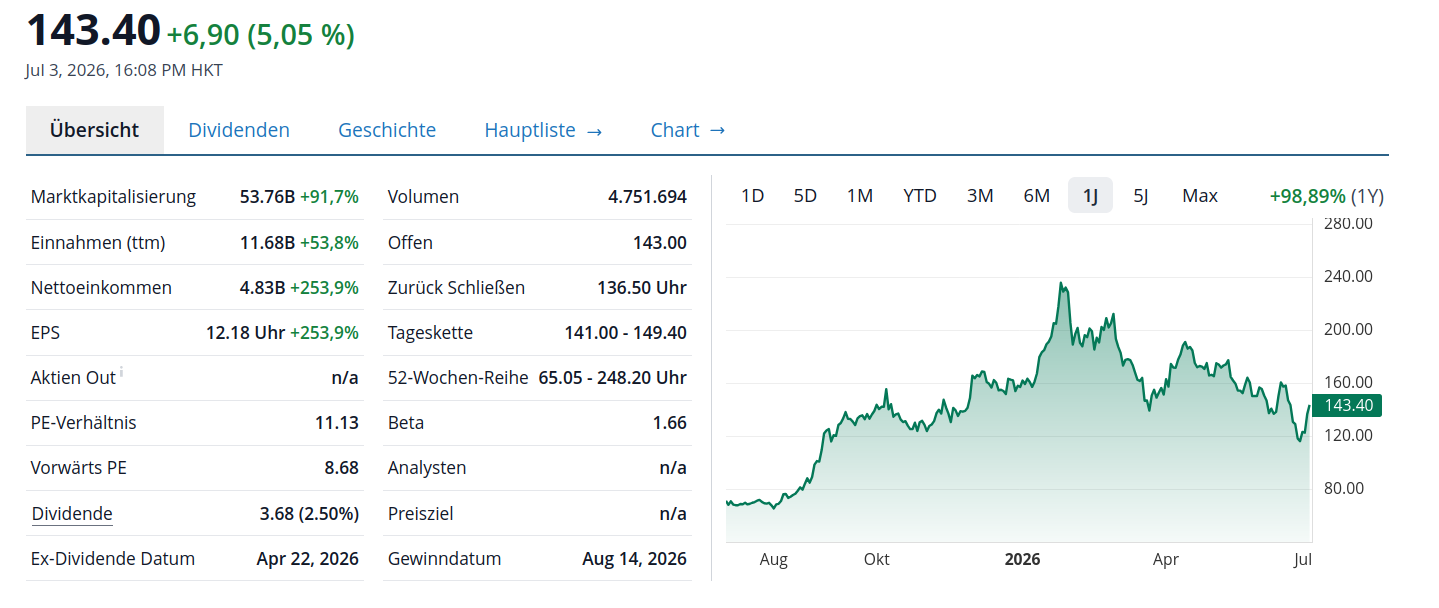Image resolution: width=1439 pixels, height=608 pixels.
Task: Set chart range to 6M
Action: click(x=1037, y=196)
